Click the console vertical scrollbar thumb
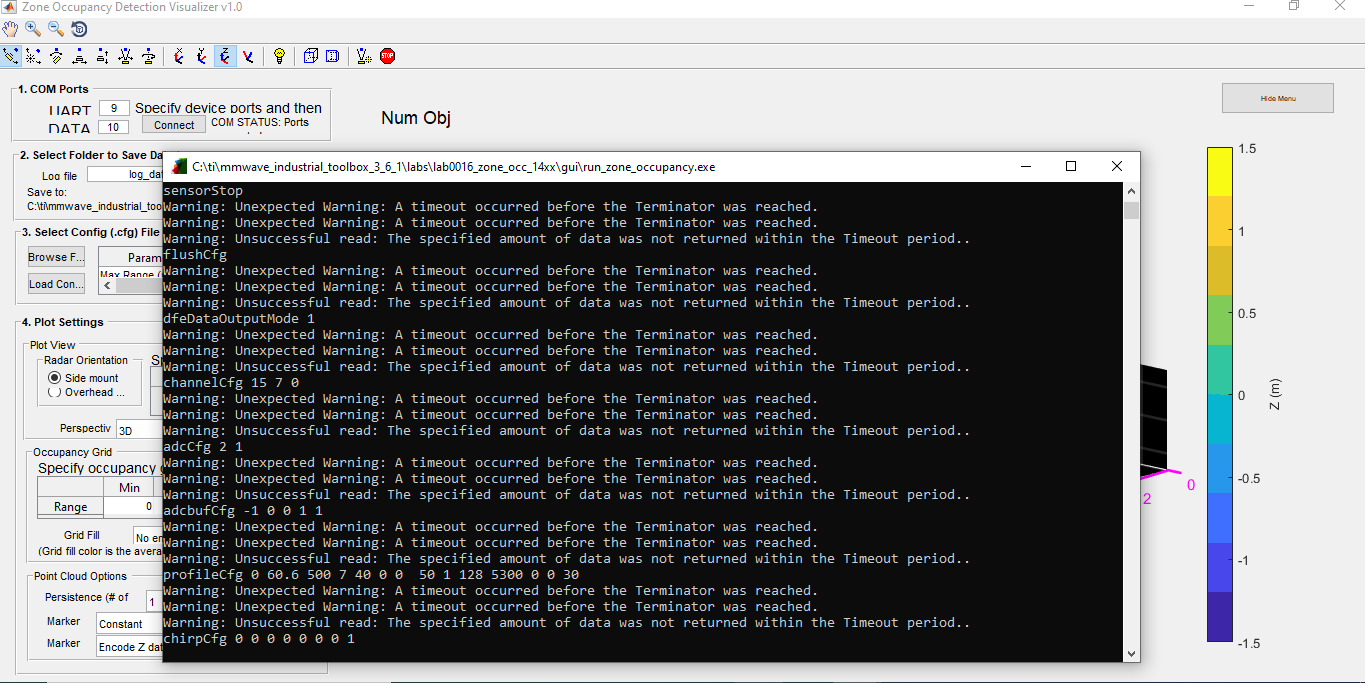Viewport: 1365px width, 683px height. 1132,210
